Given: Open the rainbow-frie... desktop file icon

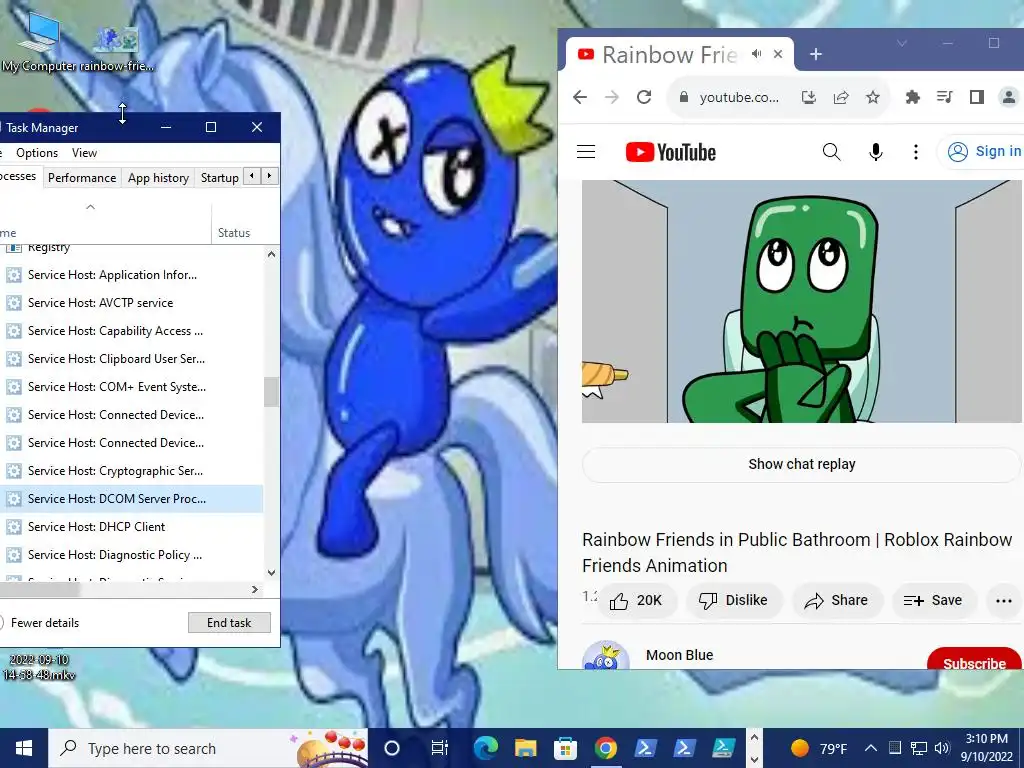Looking at the screenshot, I should [116, 48].
